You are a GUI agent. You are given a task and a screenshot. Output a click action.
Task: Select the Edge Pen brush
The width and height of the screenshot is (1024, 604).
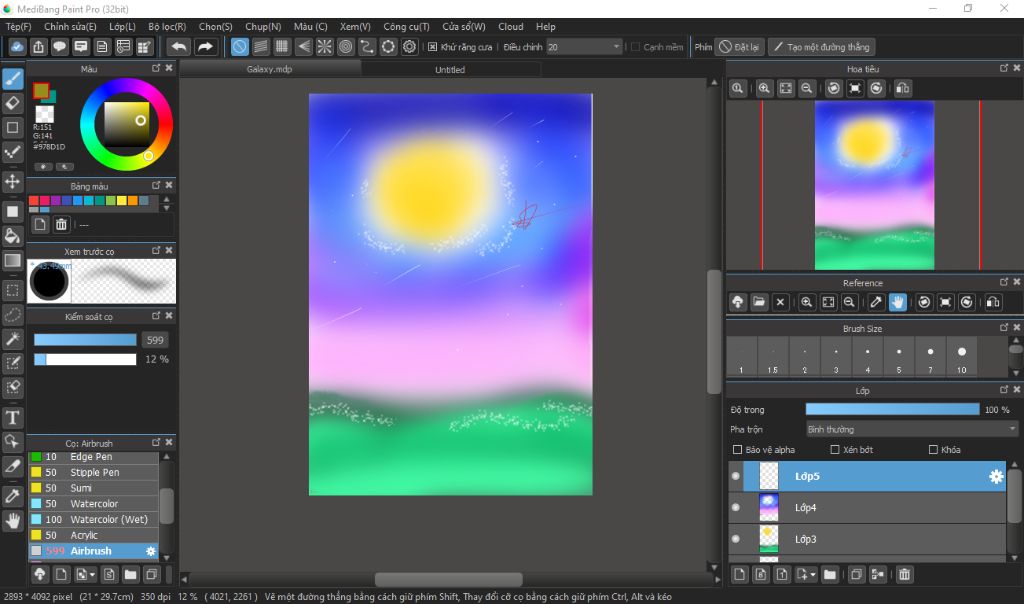93,457
